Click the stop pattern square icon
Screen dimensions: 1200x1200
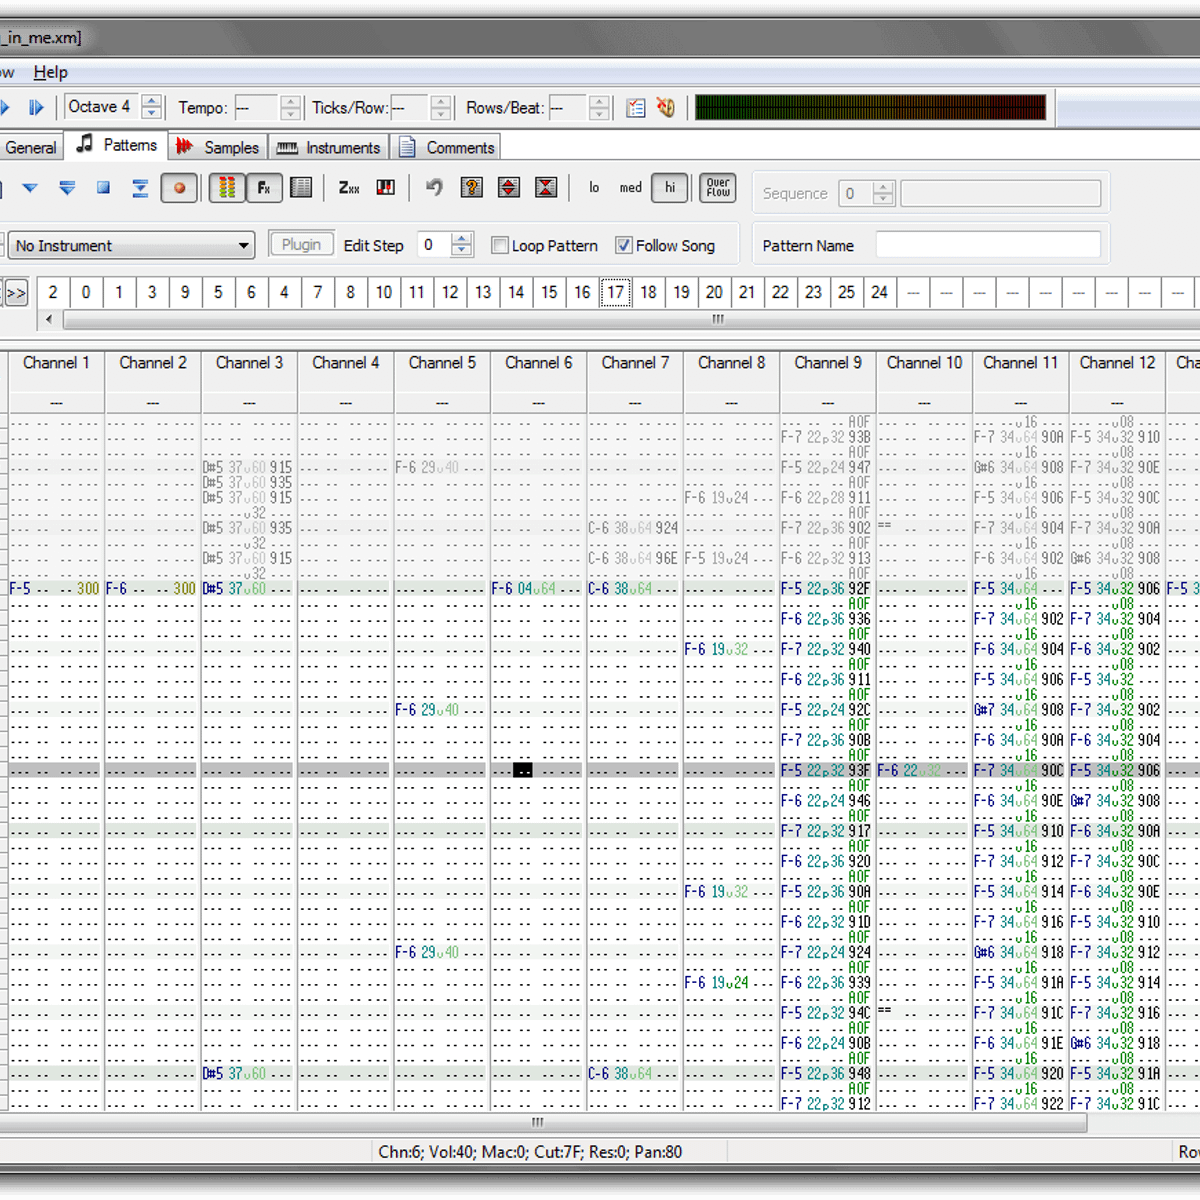pos(103,188)
